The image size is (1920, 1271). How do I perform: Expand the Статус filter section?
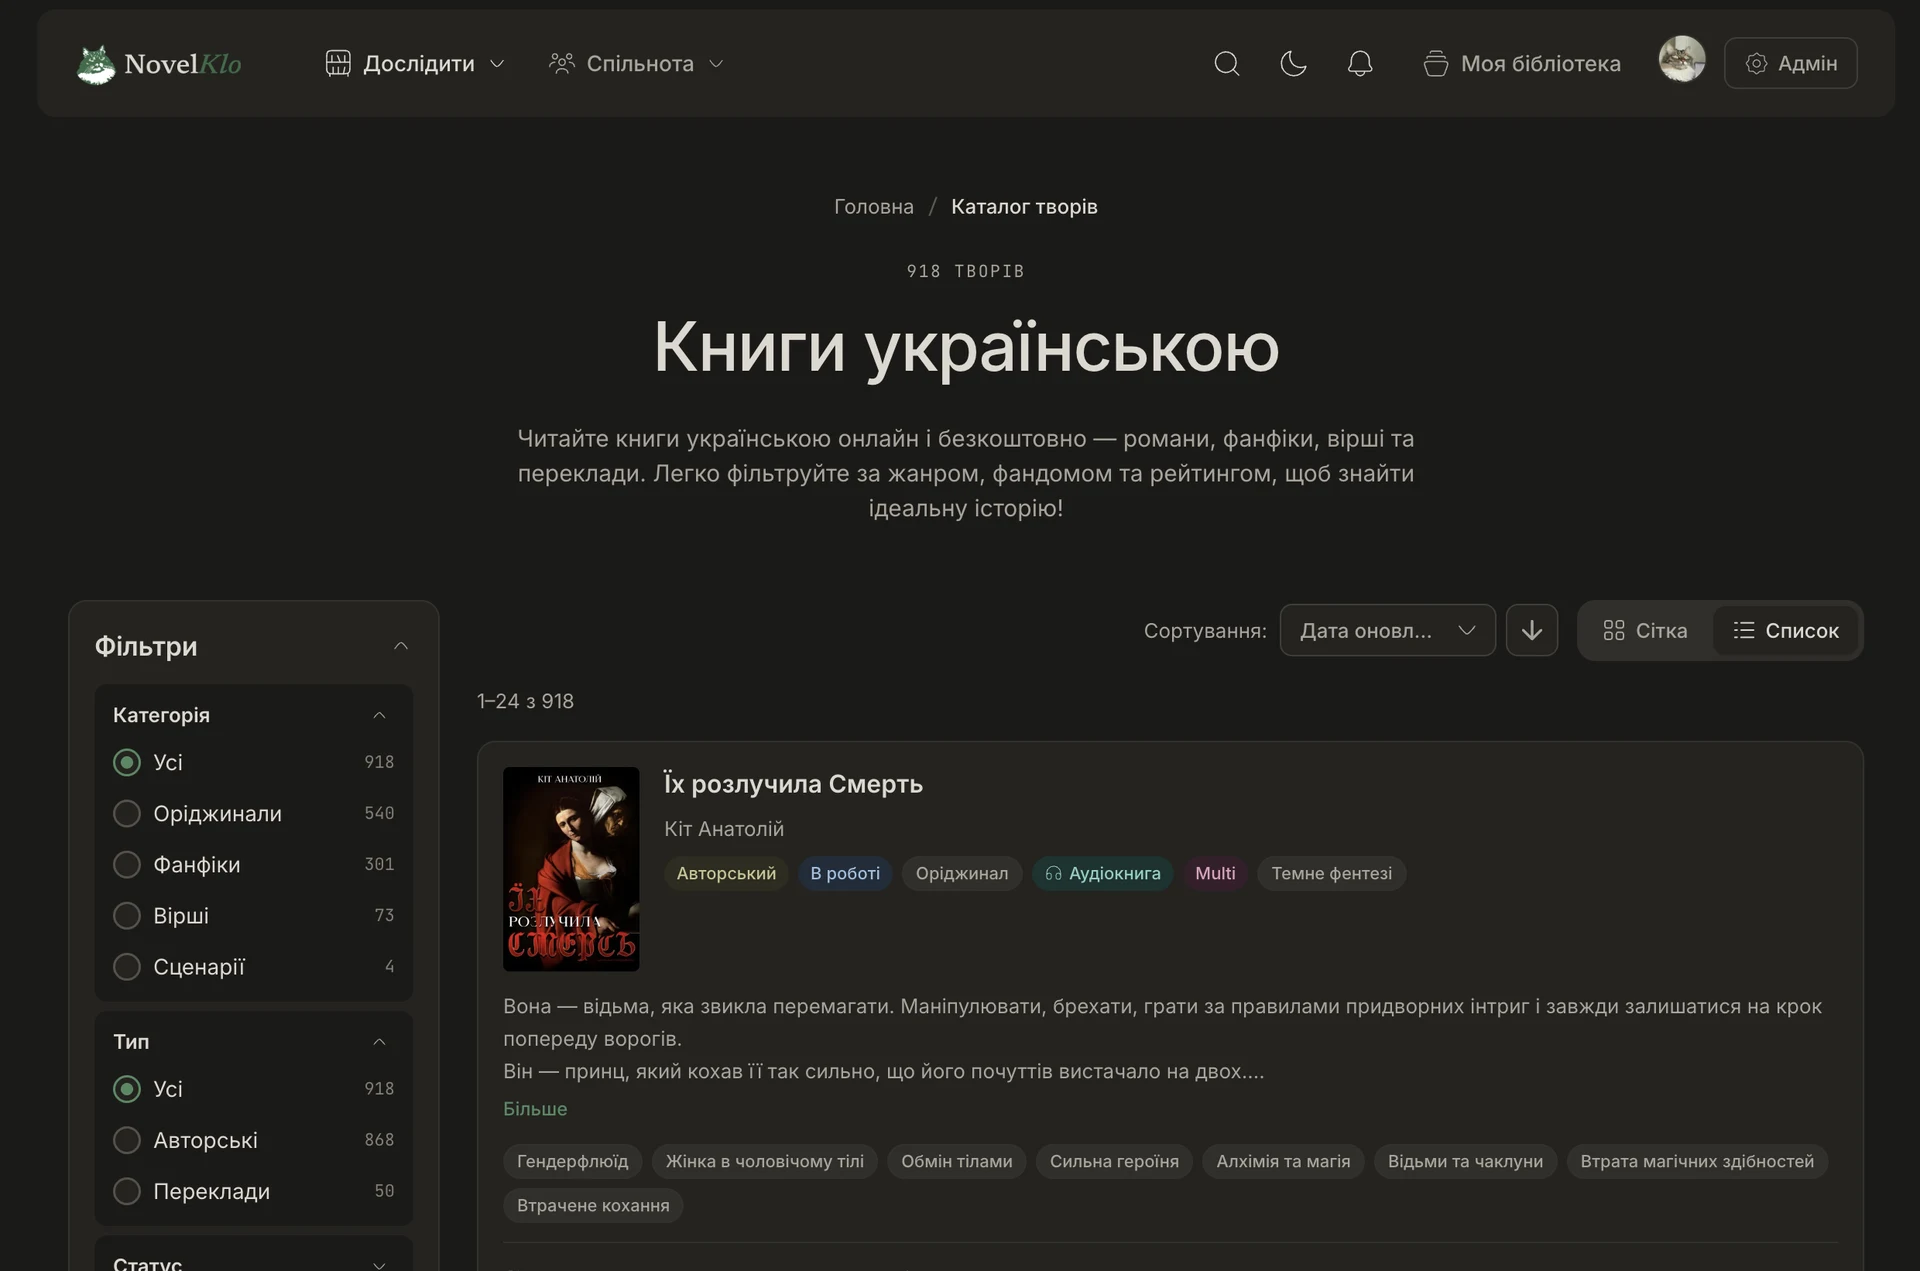coord(379,1264)
